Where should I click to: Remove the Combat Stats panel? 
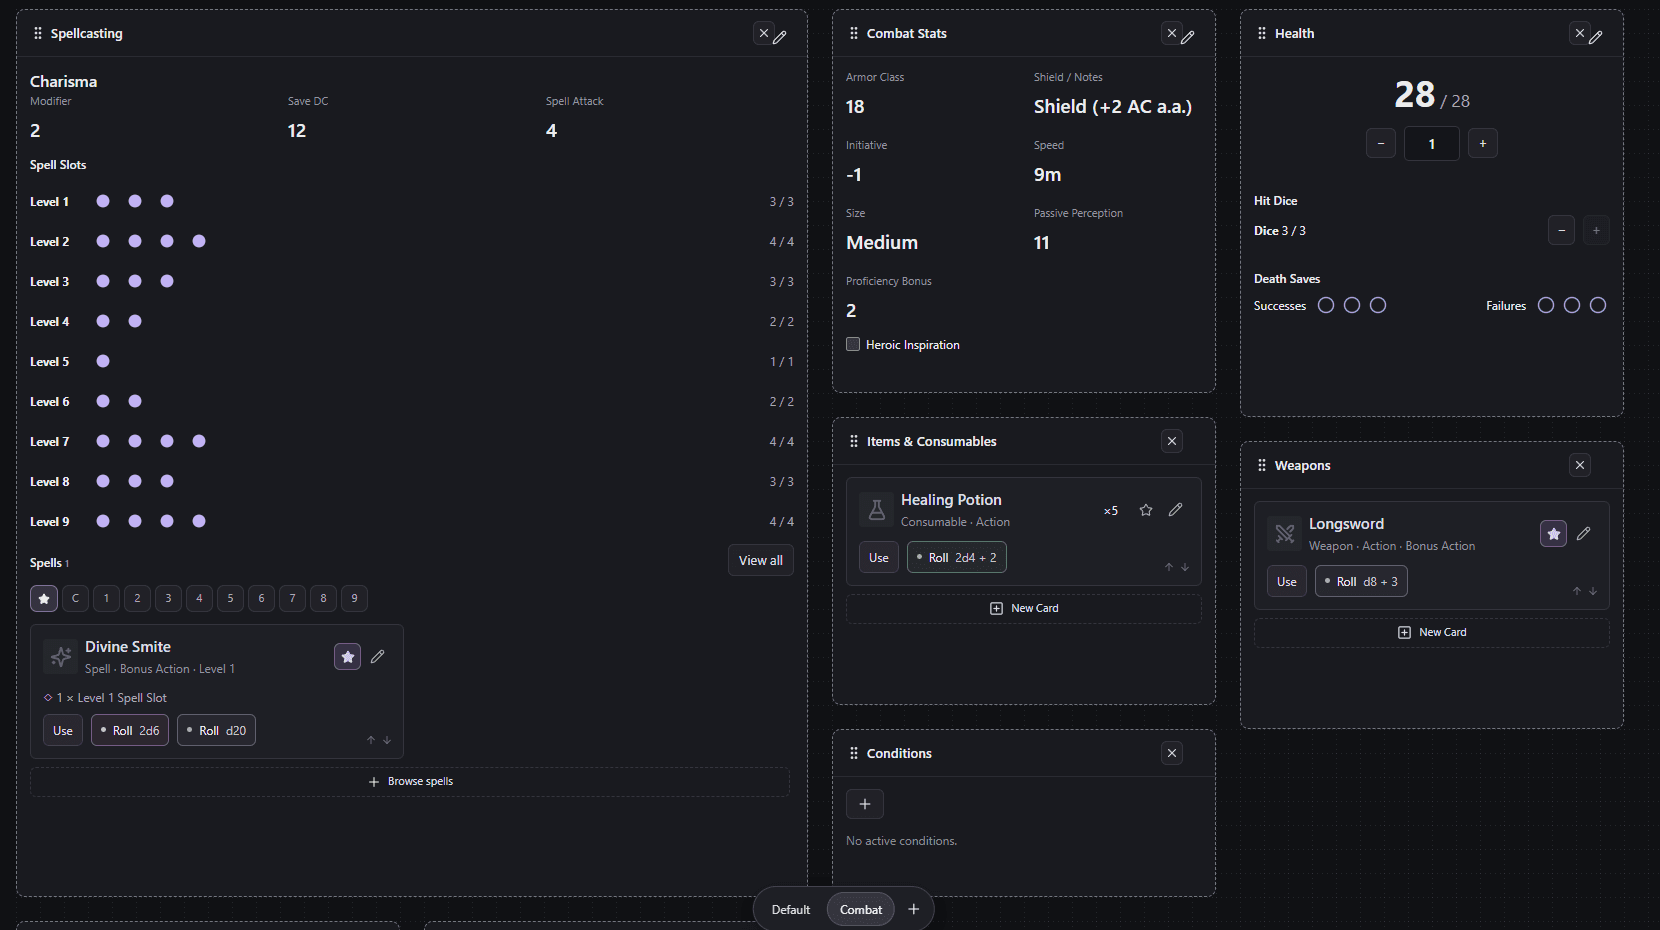tap(1172, 33)
